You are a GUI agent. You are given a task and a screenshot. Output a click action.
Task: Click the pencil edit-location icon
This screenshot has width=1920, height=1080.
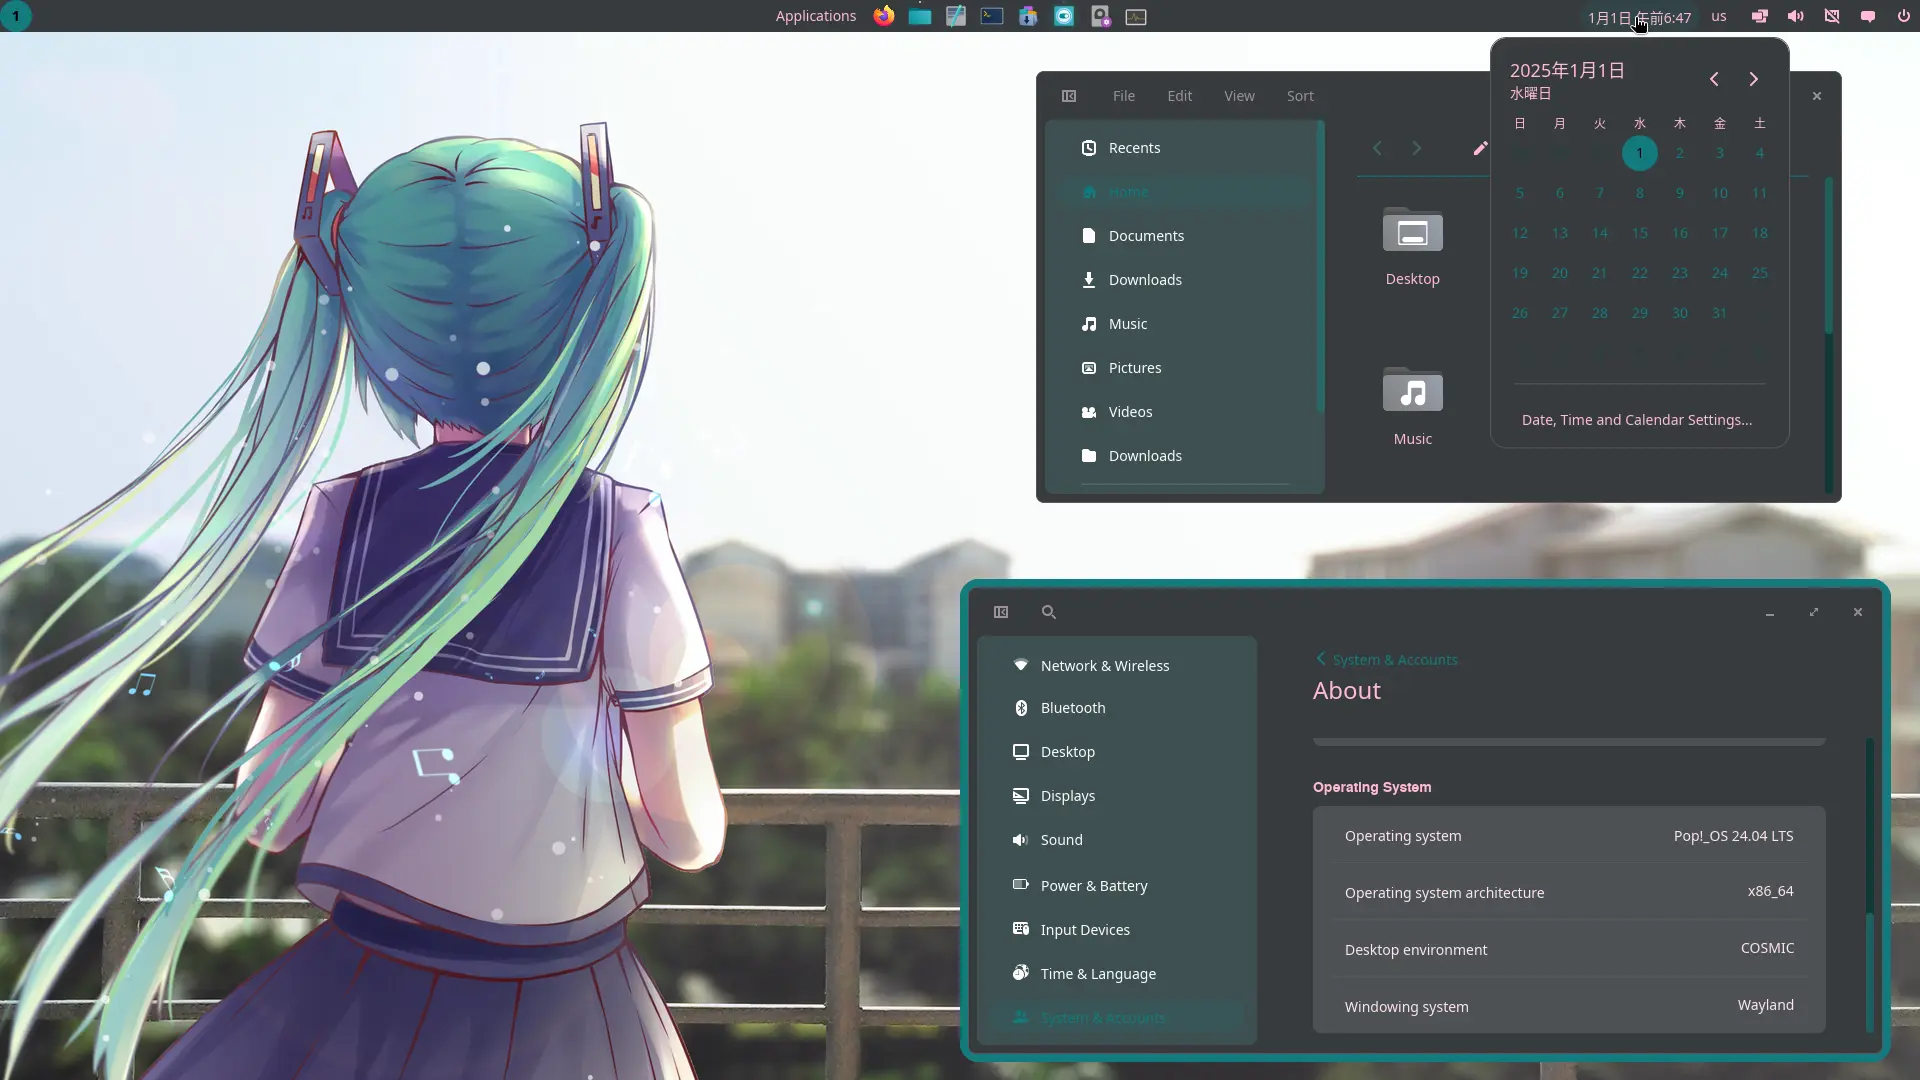pyautogui.click(x=1480, y=148)
